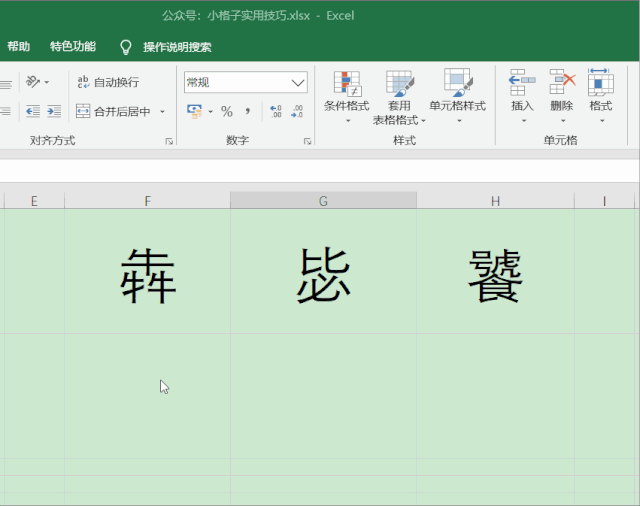Click the 删除 cells icon
This screenshot has height=506, width=640.
[562, 82]
